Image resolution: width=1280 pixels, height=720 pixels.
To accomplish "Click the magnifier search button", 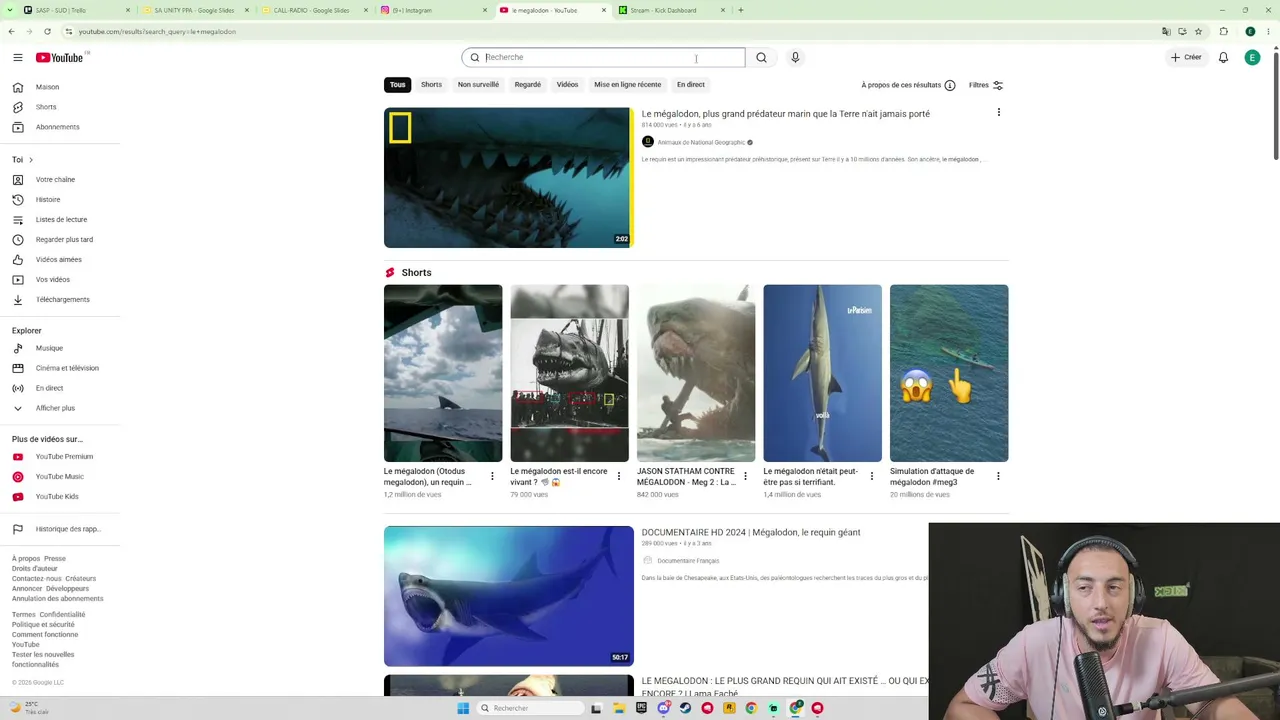I will click(761, 58).
